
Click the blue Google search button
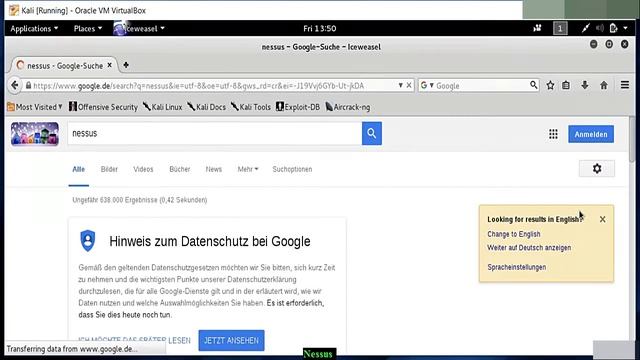point(371,133)
